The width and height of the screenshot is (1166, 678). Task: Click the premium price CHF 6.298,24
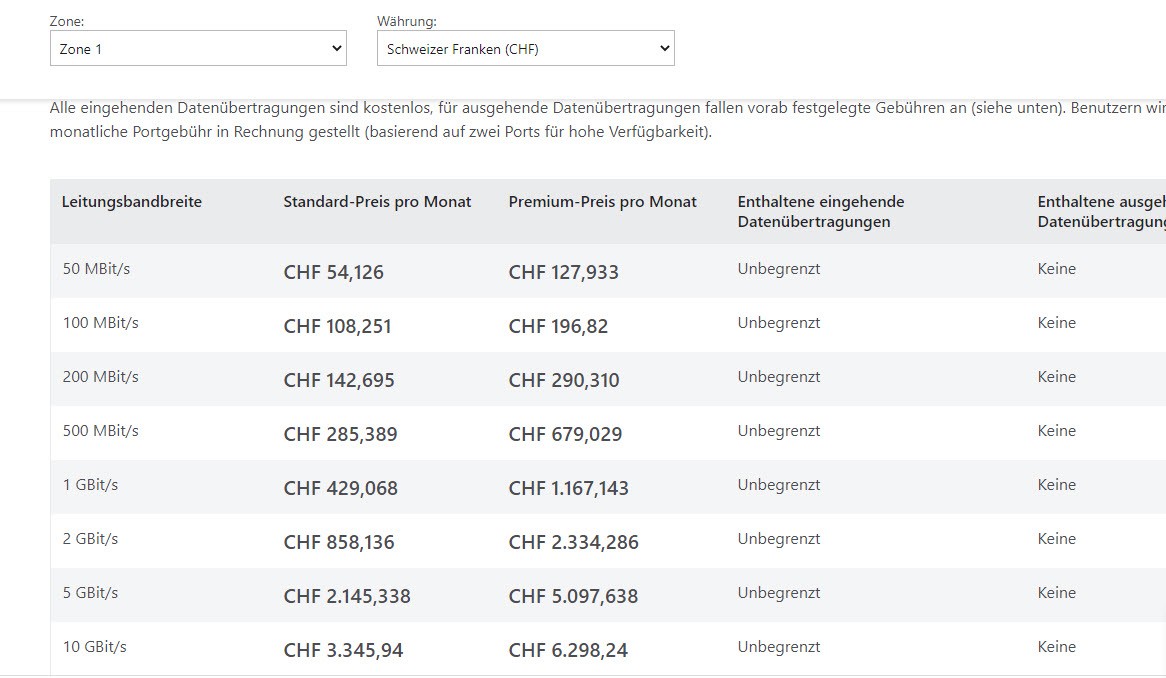(x=568, y=650)
